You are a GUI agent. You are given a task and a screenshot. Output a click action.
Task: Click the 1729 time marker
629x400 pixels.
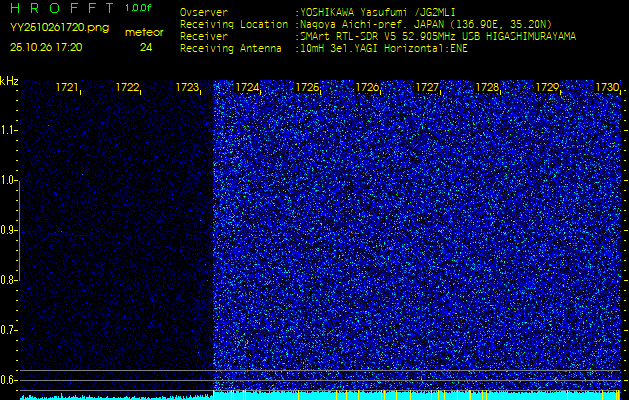point(547,87)
